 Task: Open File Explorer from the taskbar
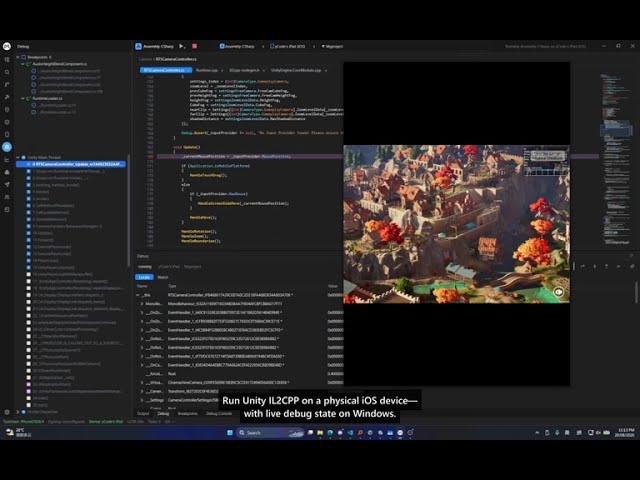coord(320,433)
